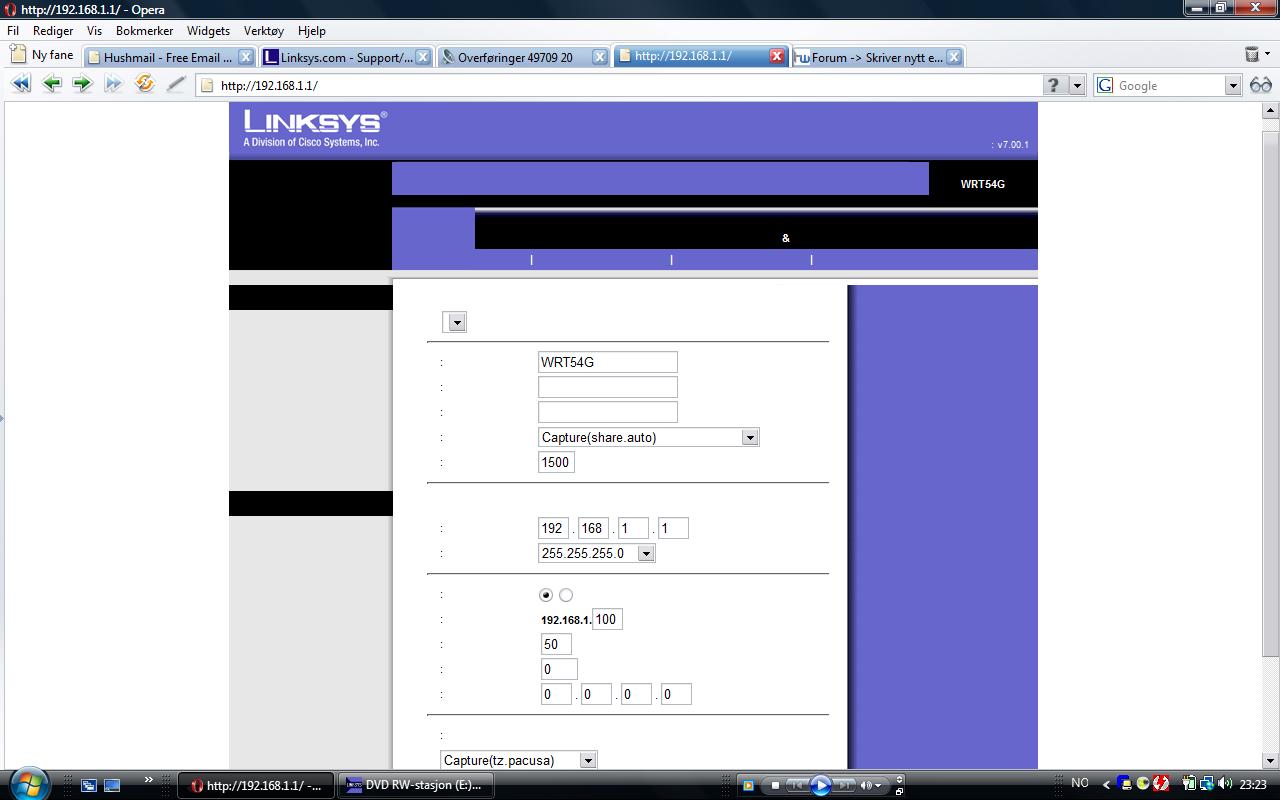The width and height of the screenshot is (1280, 800).
Task: Switch to the Linksys.com Support tab
Action: point(346,57)
